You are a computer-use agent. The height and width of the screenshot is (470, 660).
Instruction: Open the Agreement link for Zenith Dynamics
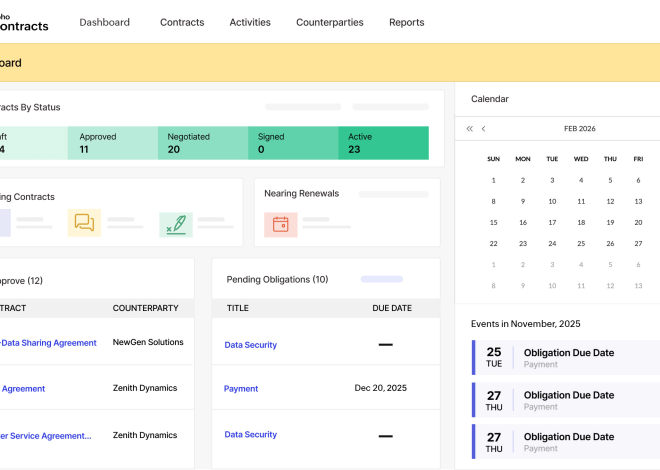23,389
